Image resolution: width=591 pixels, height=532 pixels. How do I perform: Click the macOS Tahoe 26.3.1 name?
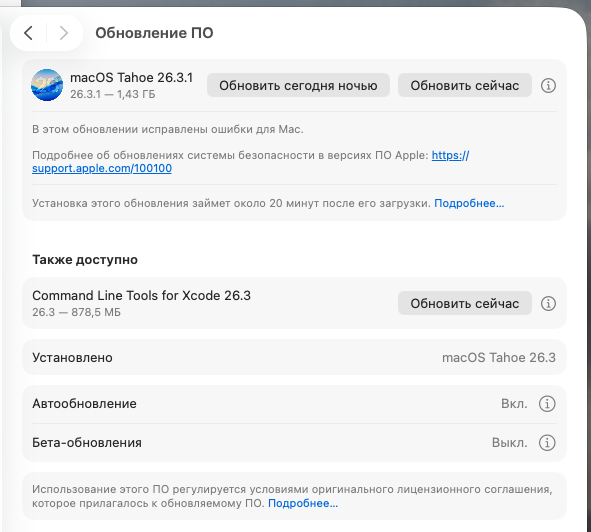(x=132, y=78)
